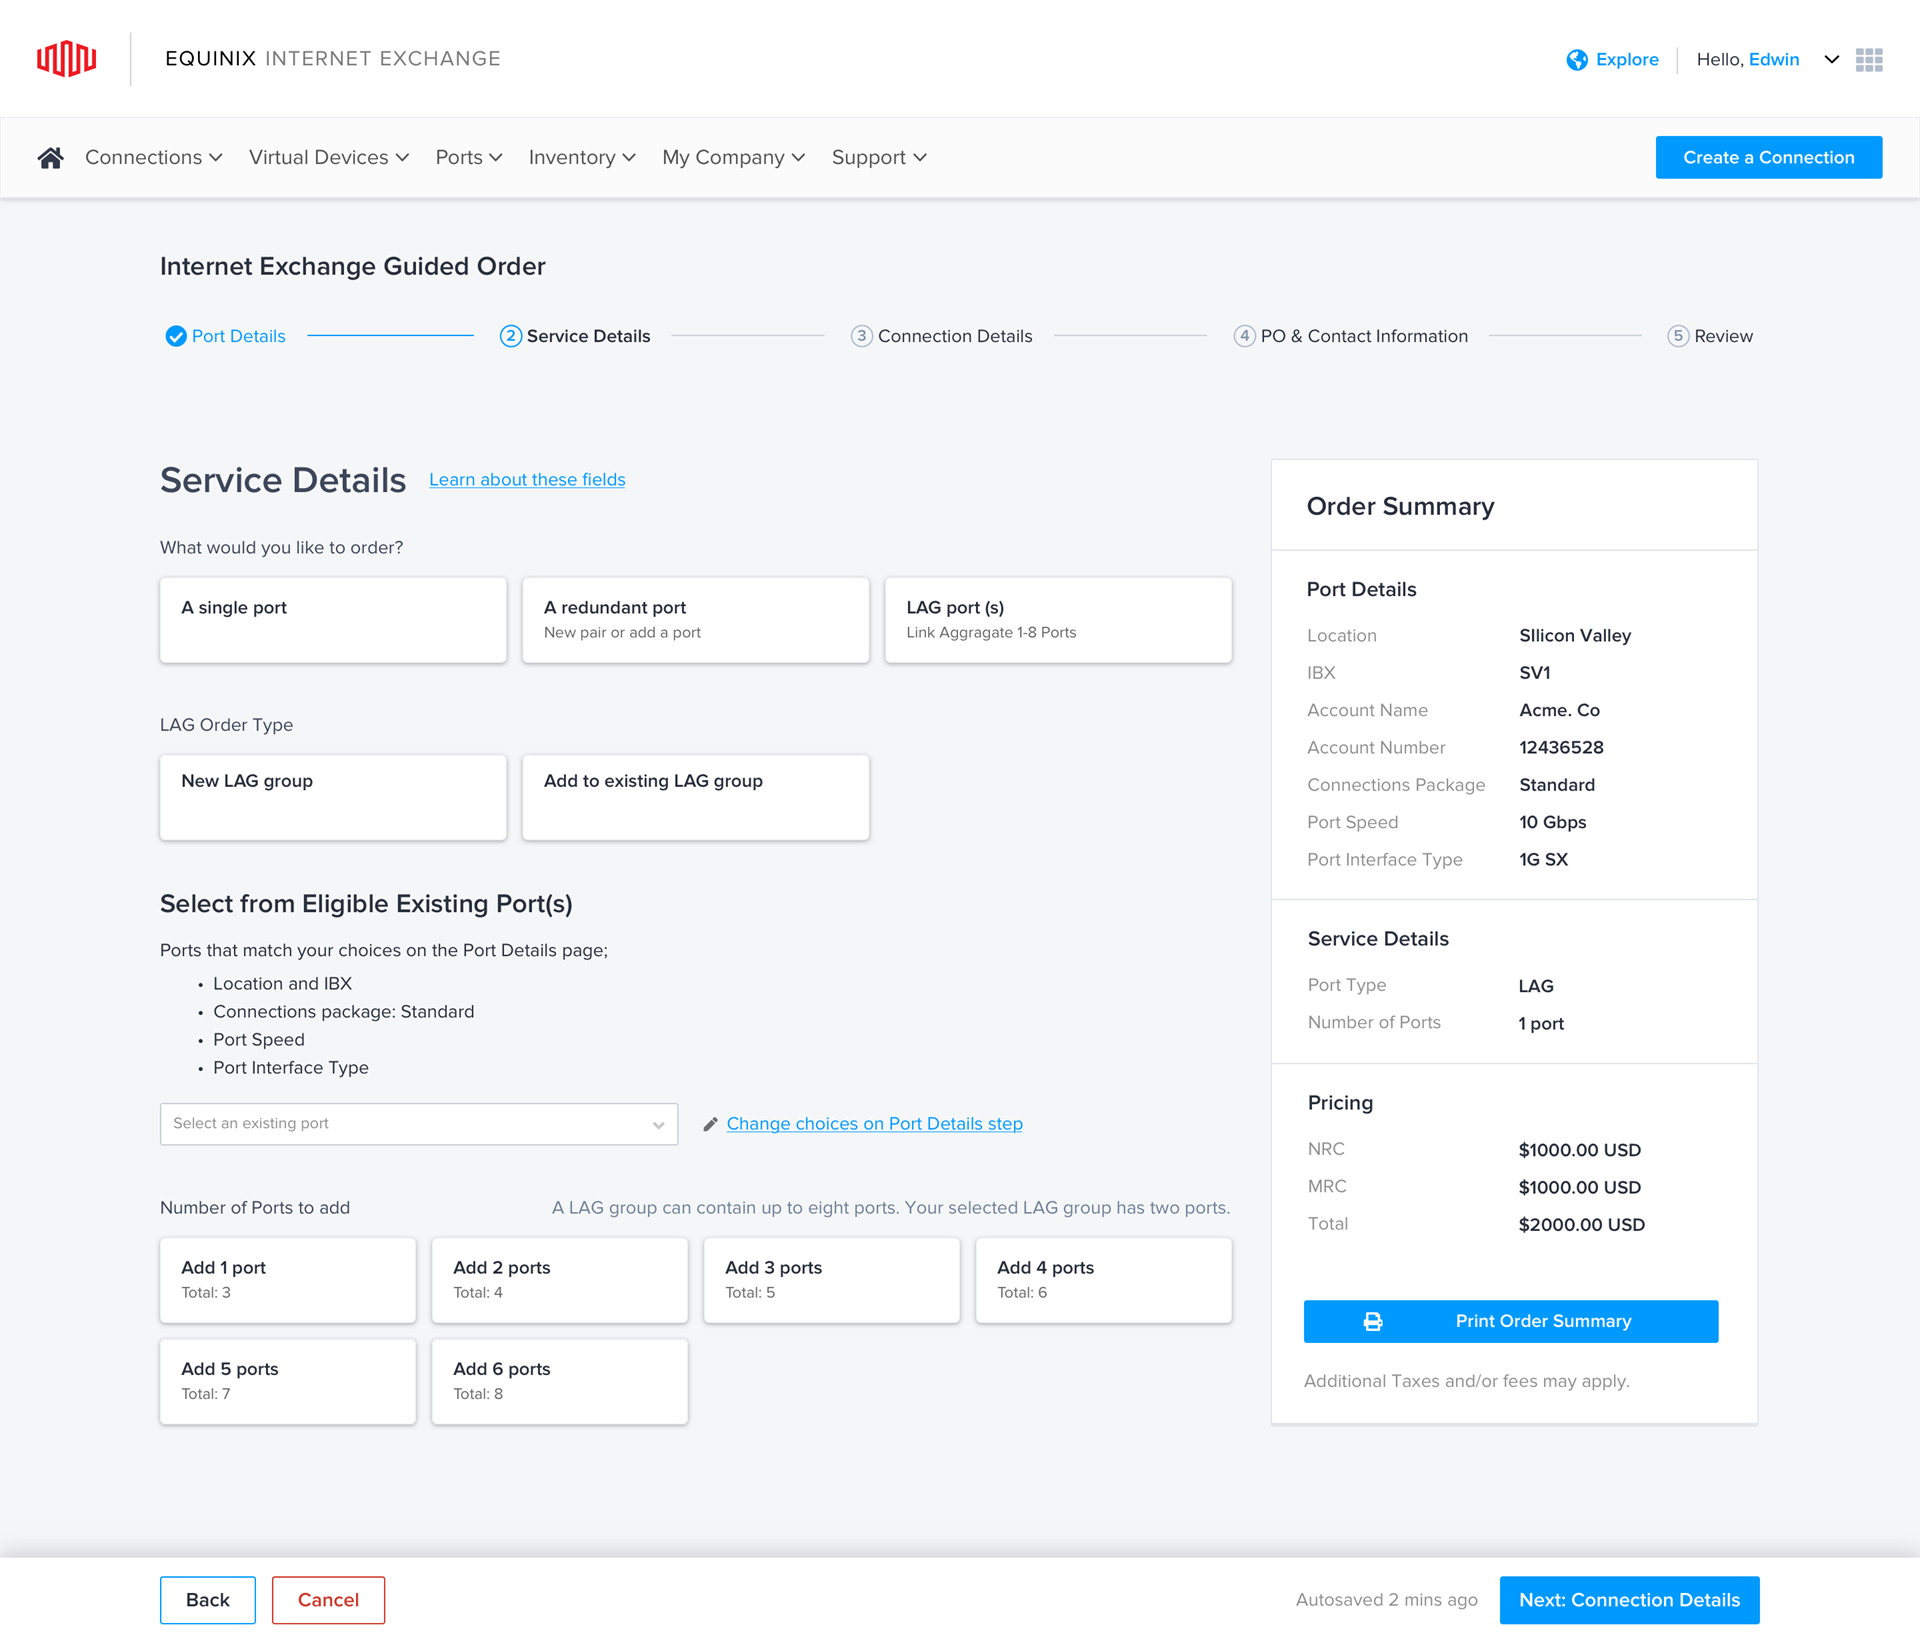Click the Account Number 12436528 value
Image resolution: width=1920 pixels, height=1643 pixels.
tap(1561, 748)
